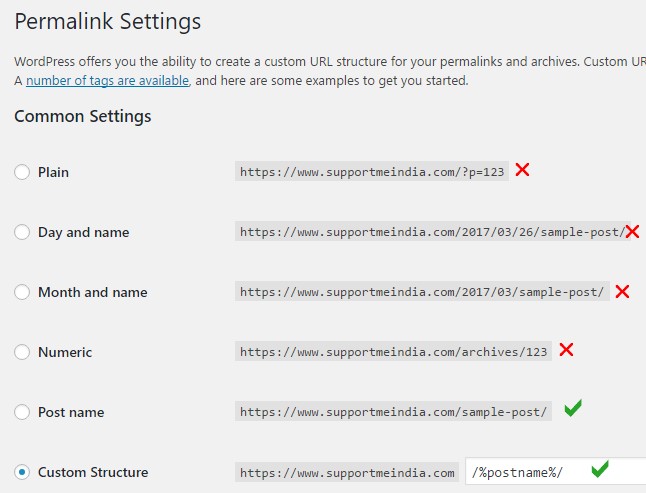Toggle the Custom Structure radio button
646x493 pixels.
click(22, 472)
